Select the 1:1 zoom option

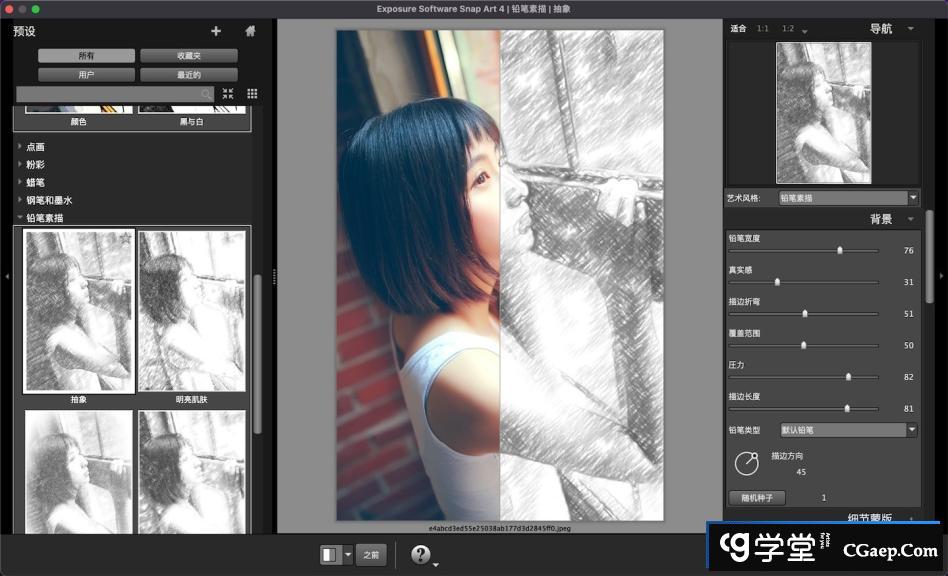(763, 29)
